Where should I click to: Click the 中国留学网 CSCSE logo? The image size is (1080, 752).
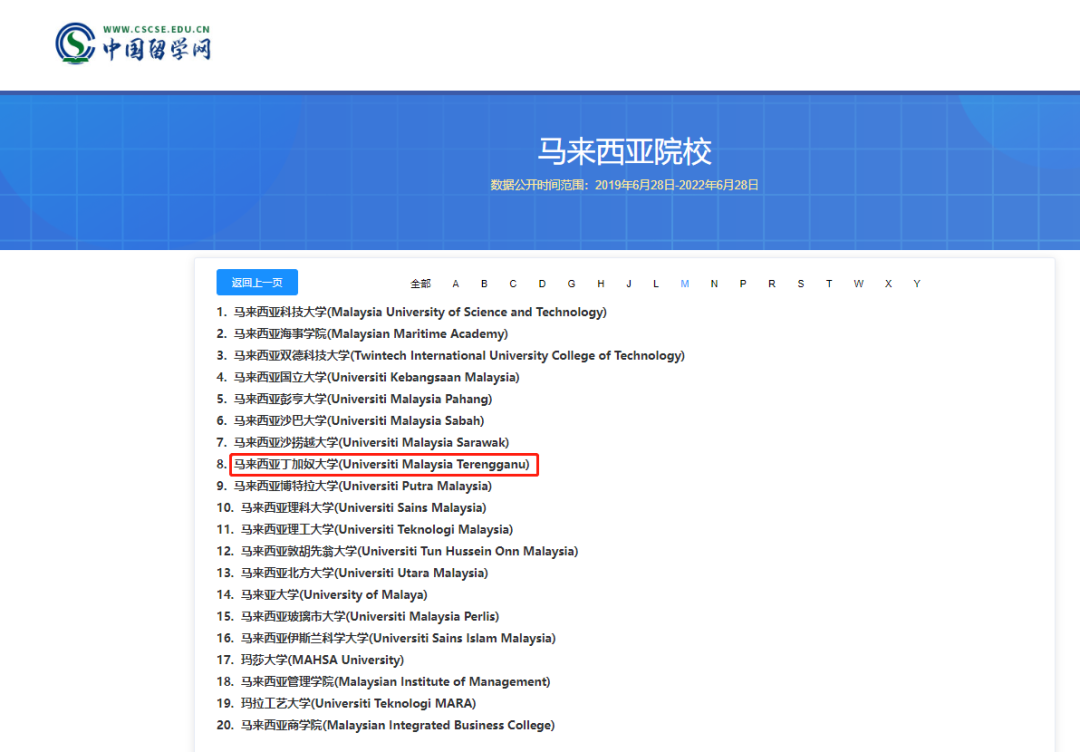(x=133, y=43)
